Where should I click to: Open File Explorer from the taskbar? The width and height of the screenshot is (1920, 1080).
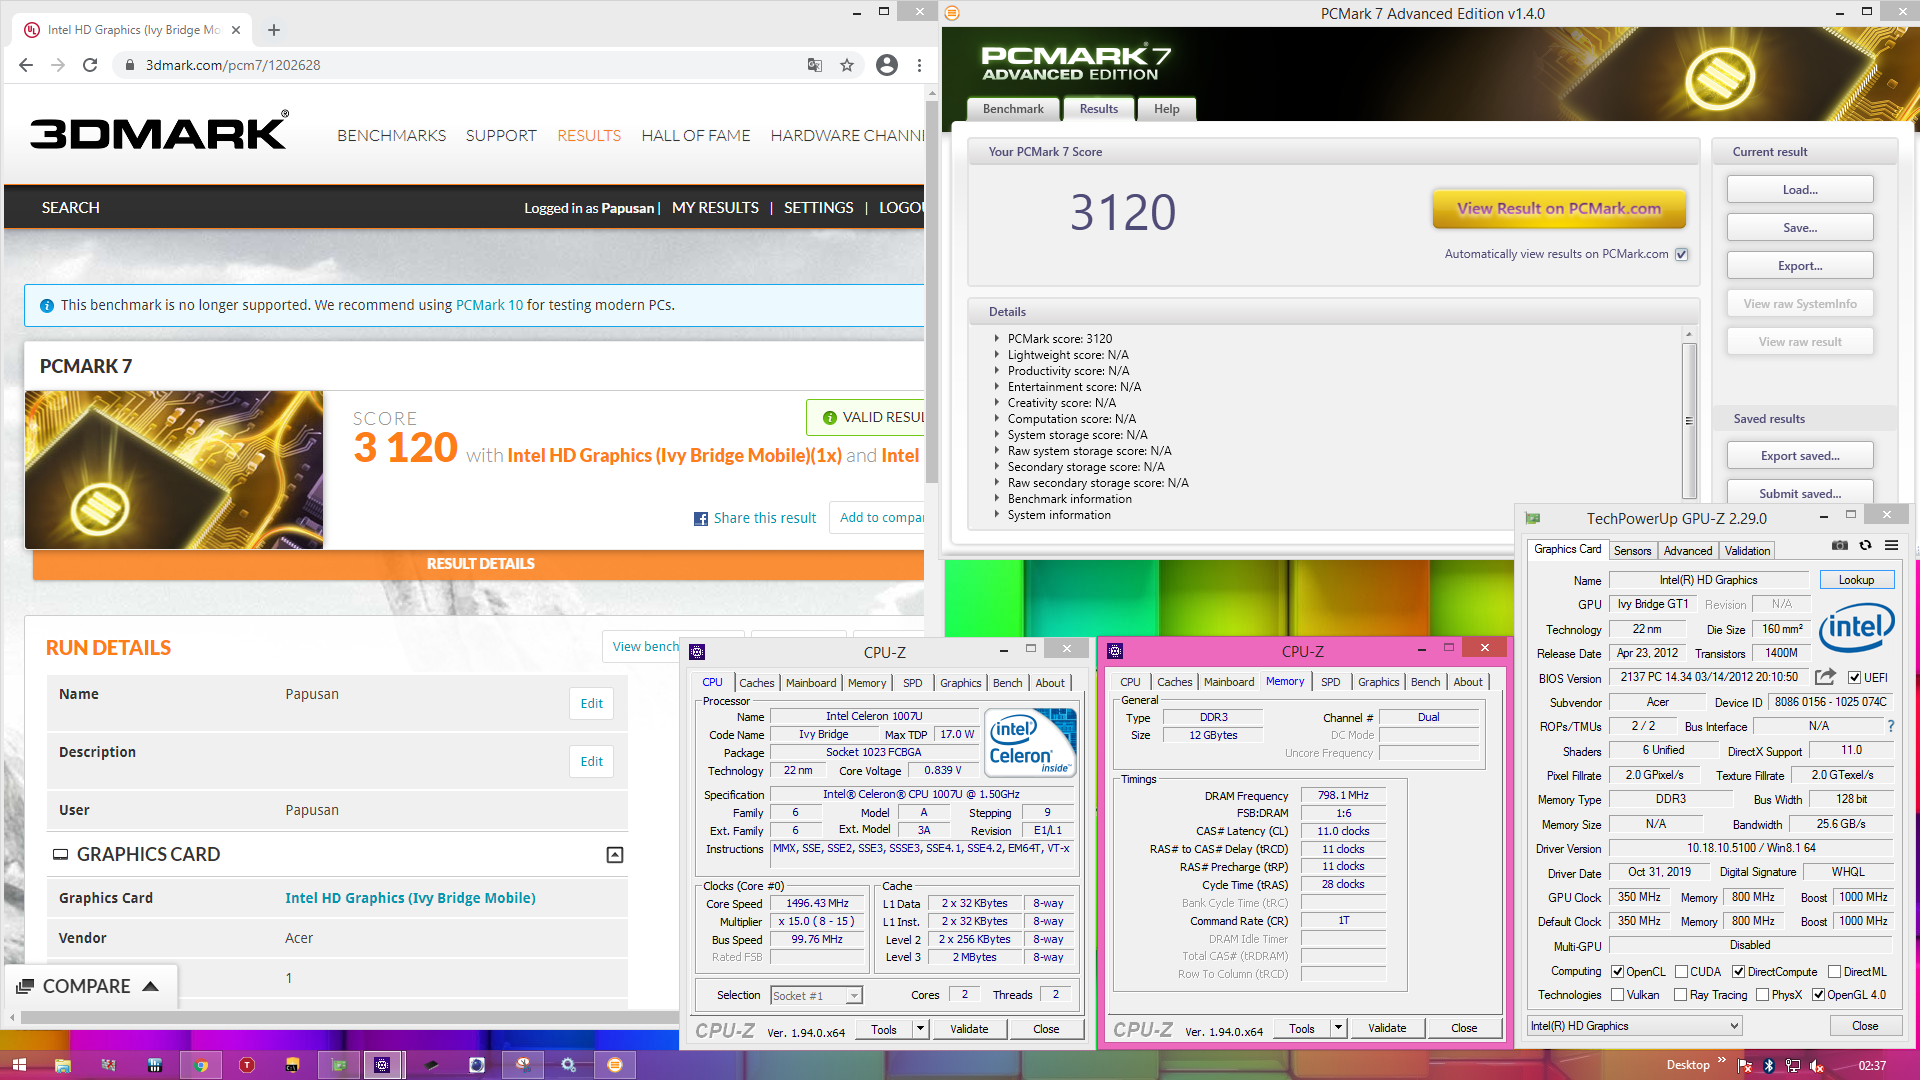[x=62, y=1065]
